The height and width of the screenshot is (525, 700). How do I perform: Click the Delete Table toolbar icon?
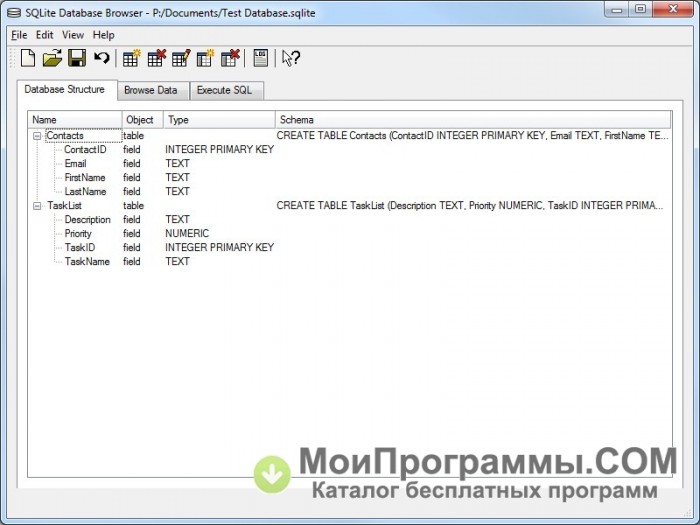click(x=156, y=58)
